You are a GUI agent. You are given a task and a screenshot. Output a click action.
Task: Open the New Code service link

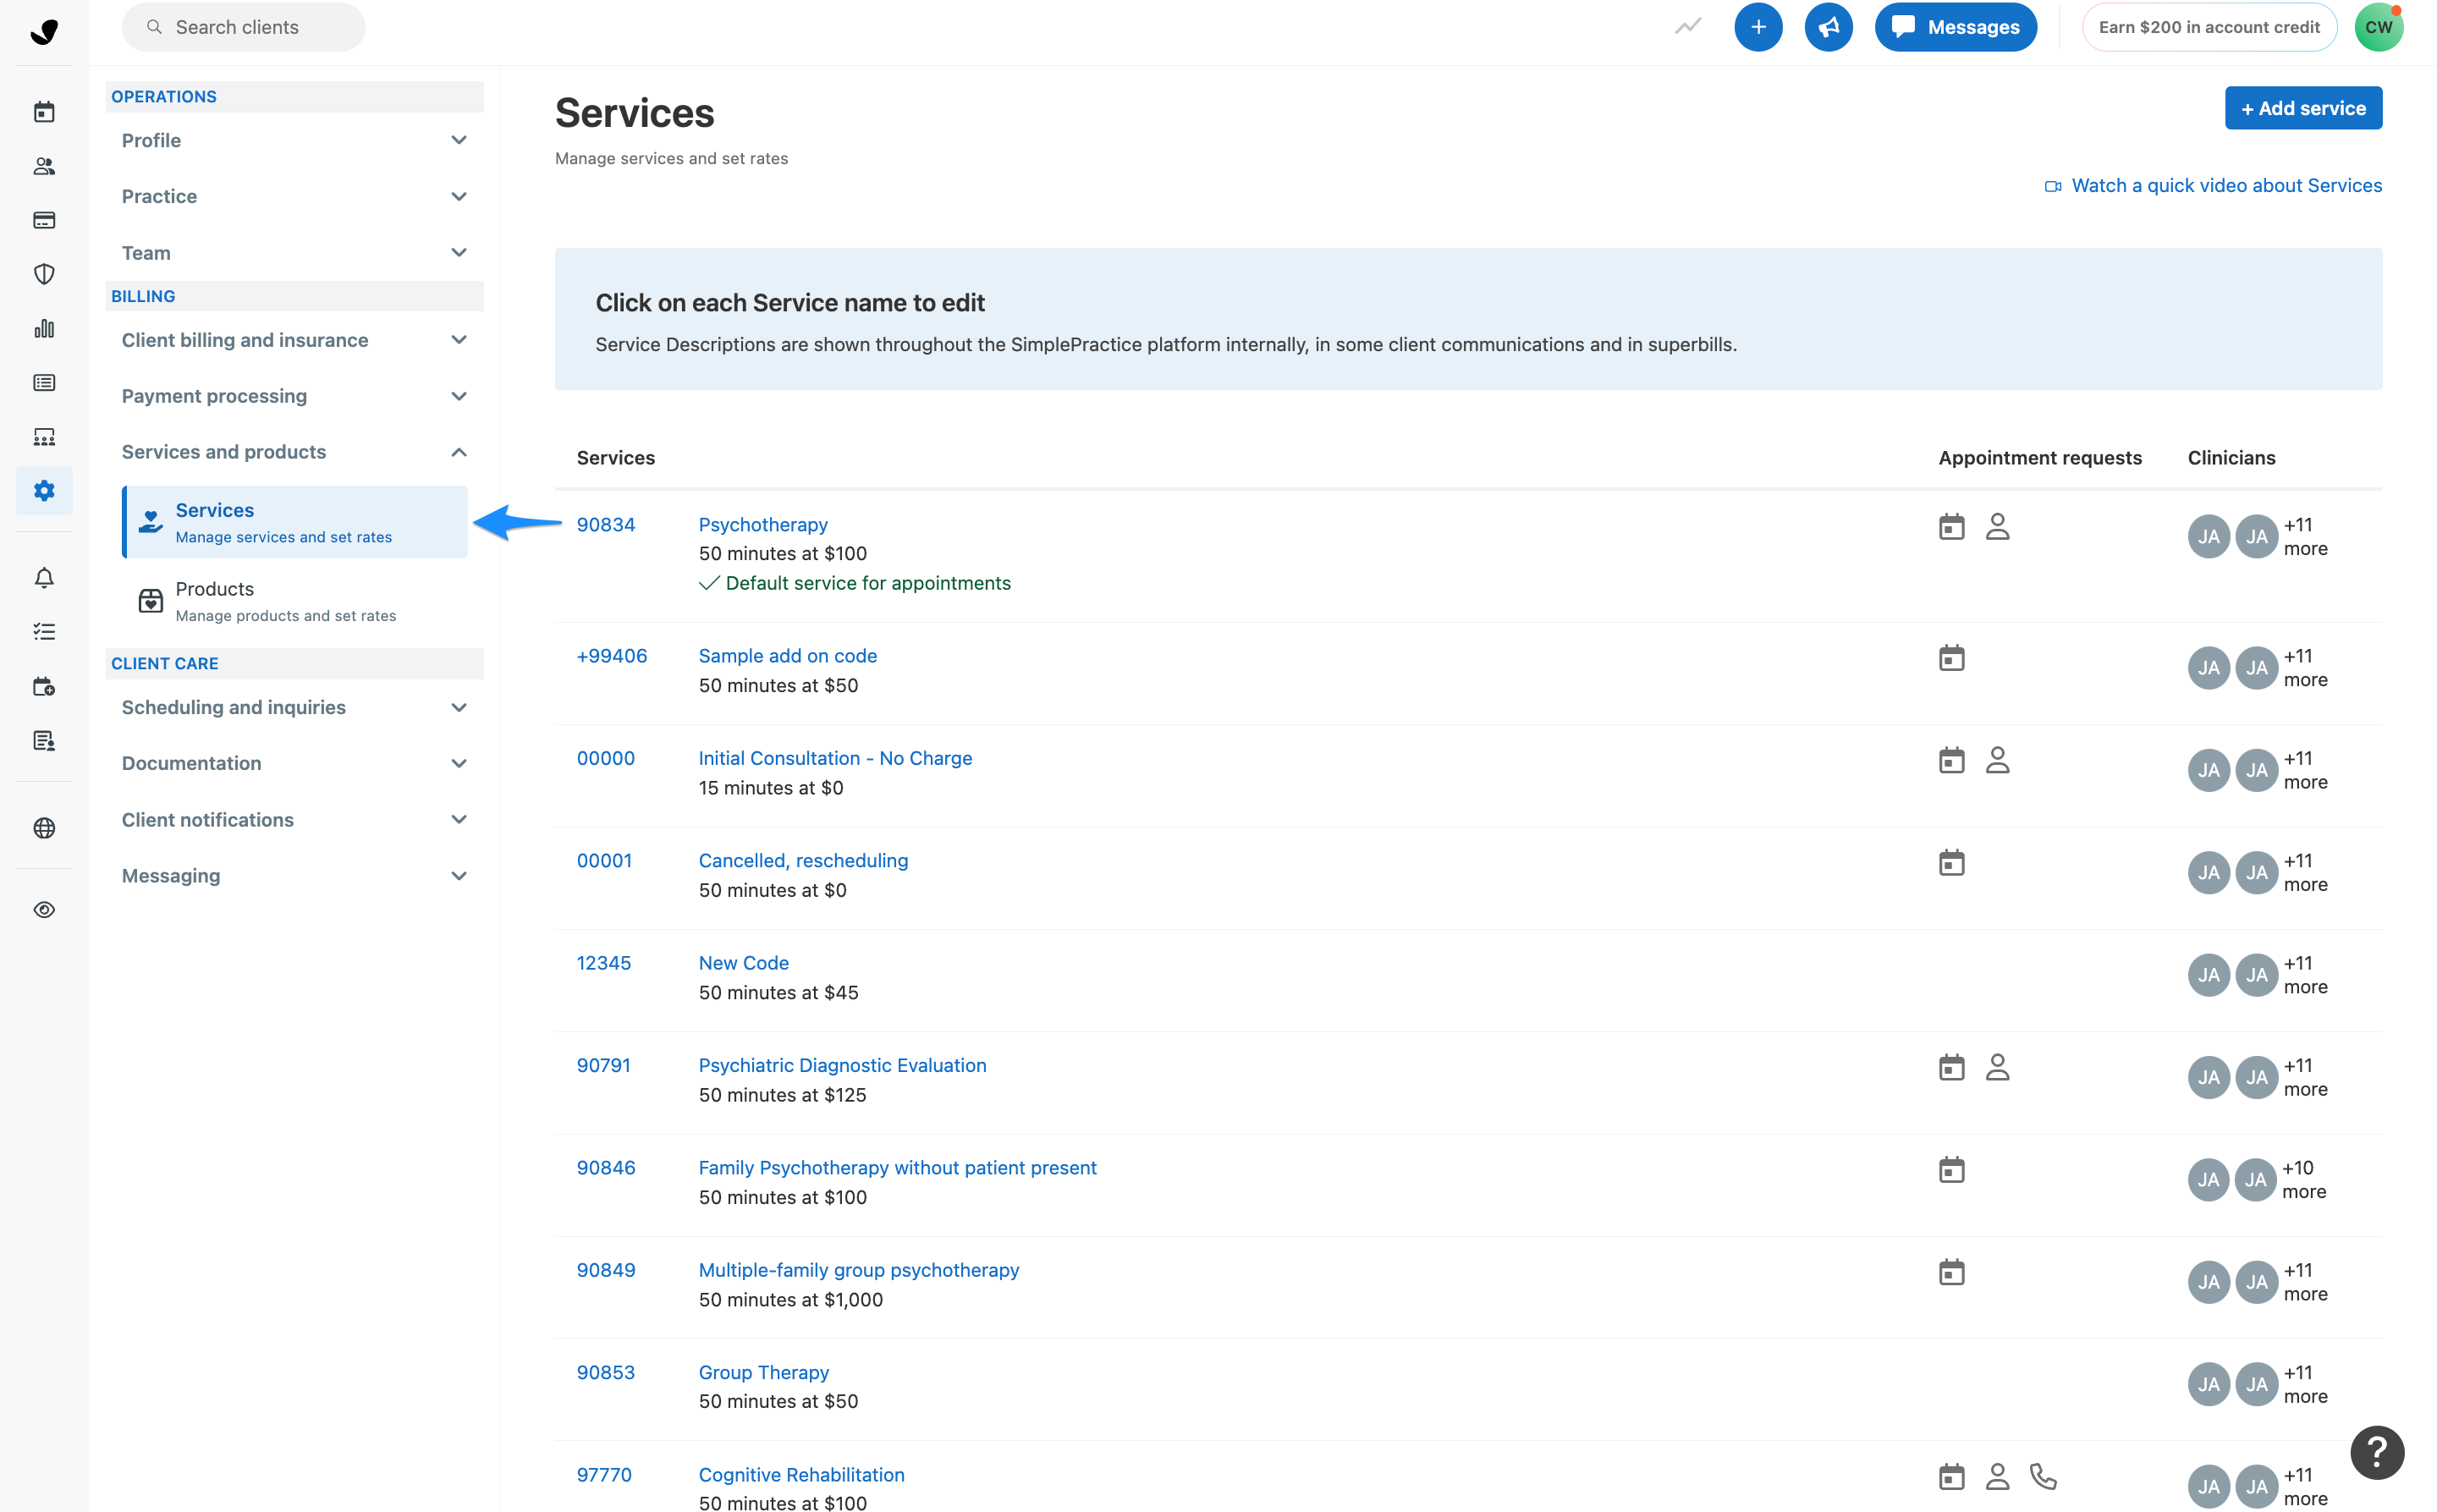tap(744, 962)
